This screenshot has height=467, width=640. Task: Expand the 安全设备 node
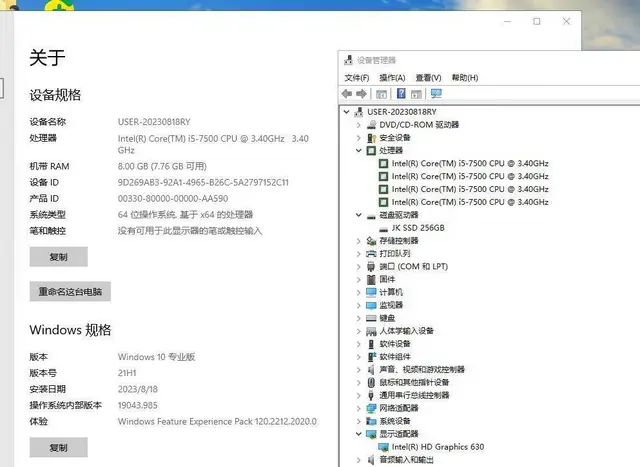[x=358, y=138]
